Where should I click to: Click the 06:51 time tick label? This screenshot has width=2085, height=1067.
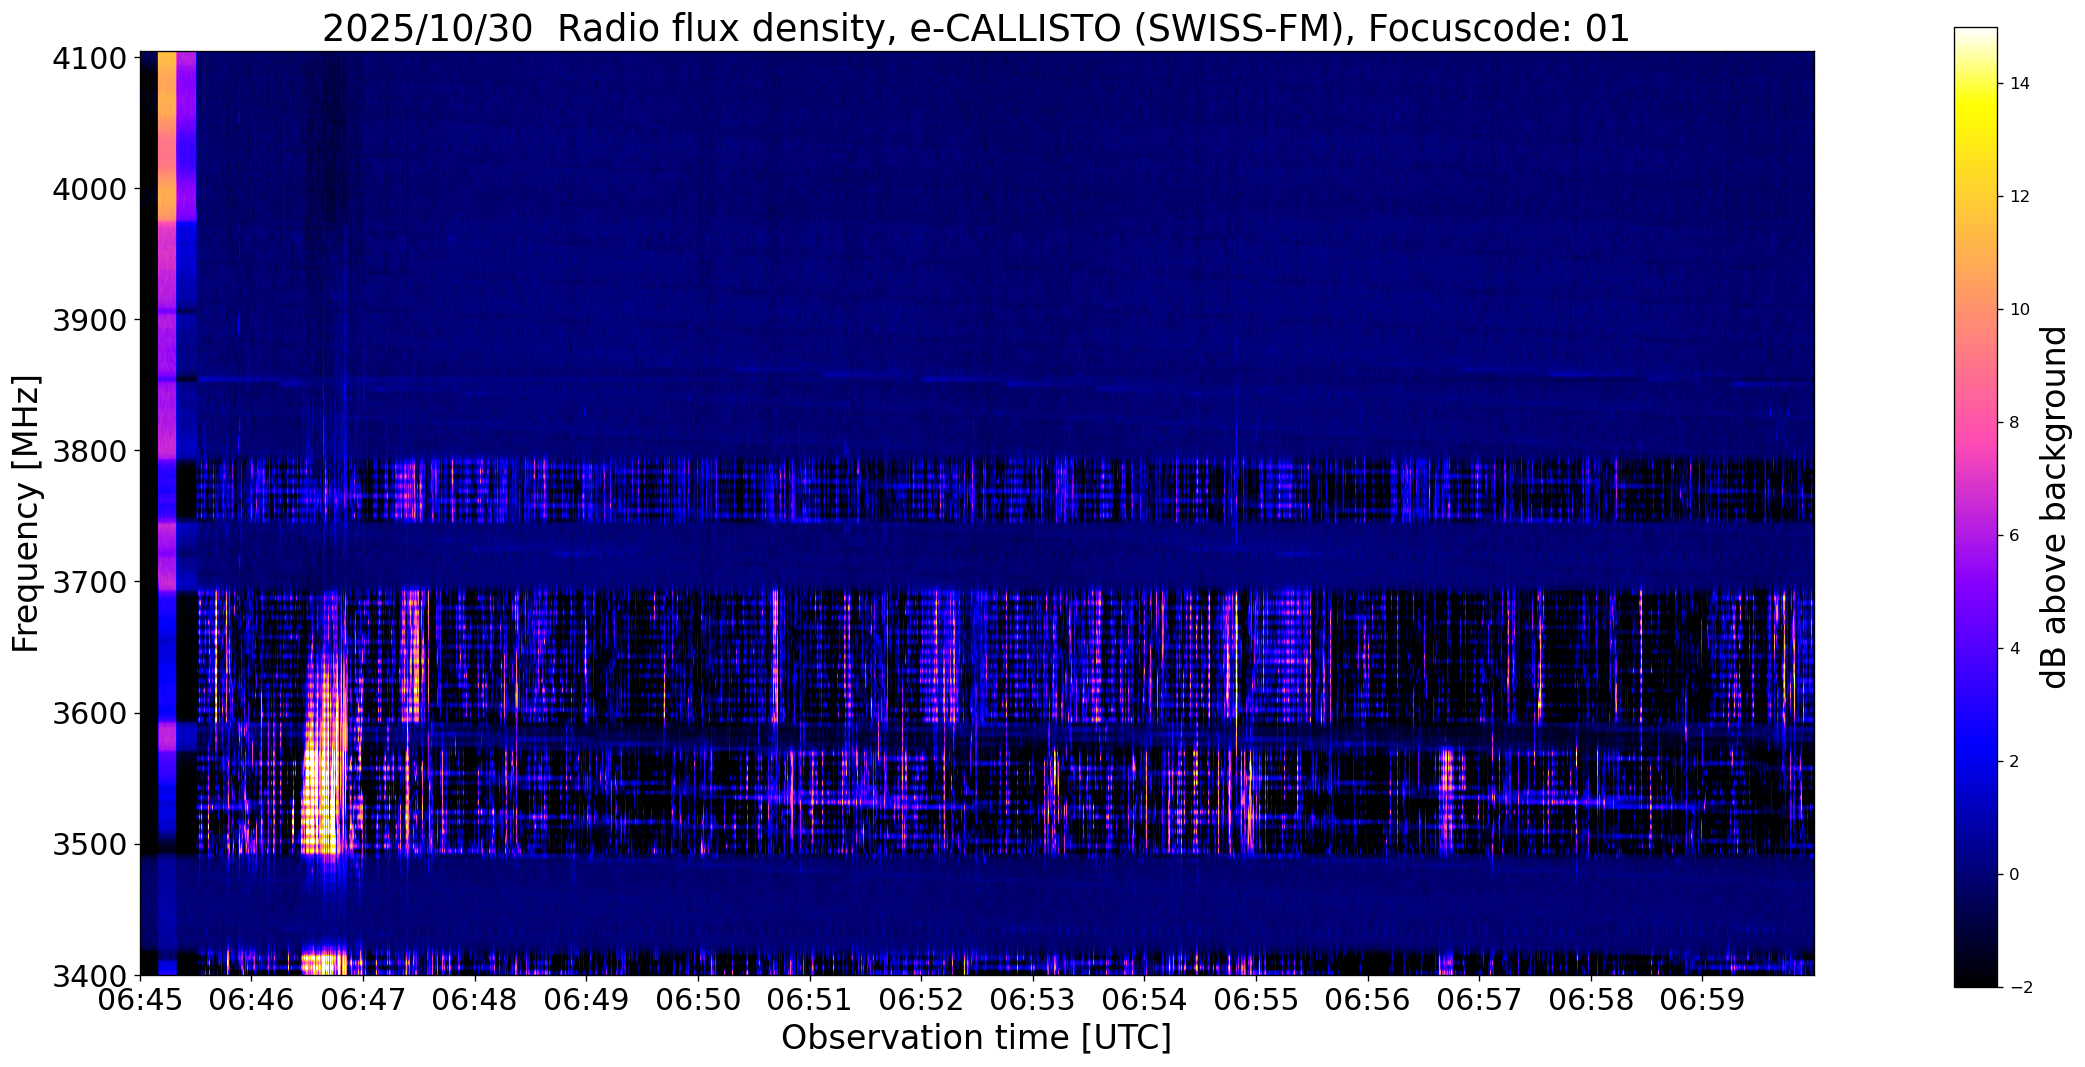coord(810,999)
